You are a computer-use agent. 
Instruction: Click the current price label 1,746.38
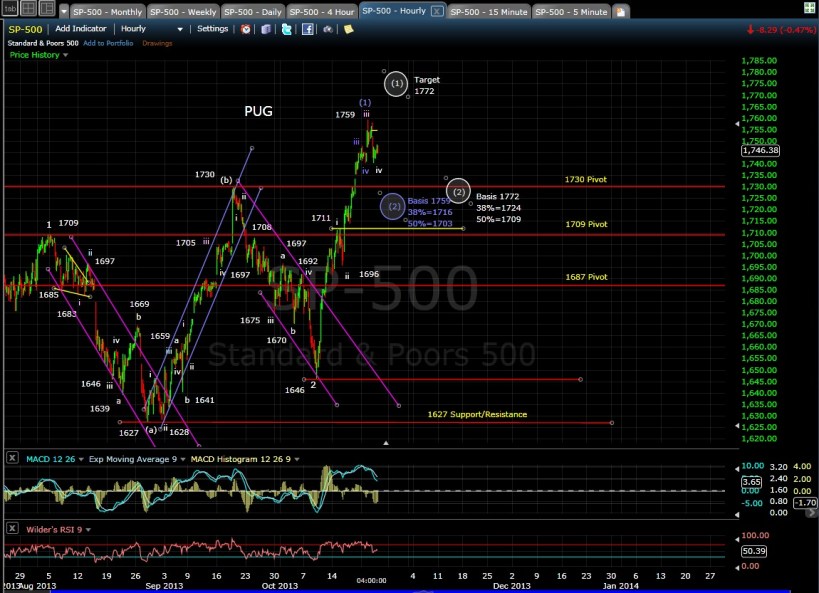[760, 150]
